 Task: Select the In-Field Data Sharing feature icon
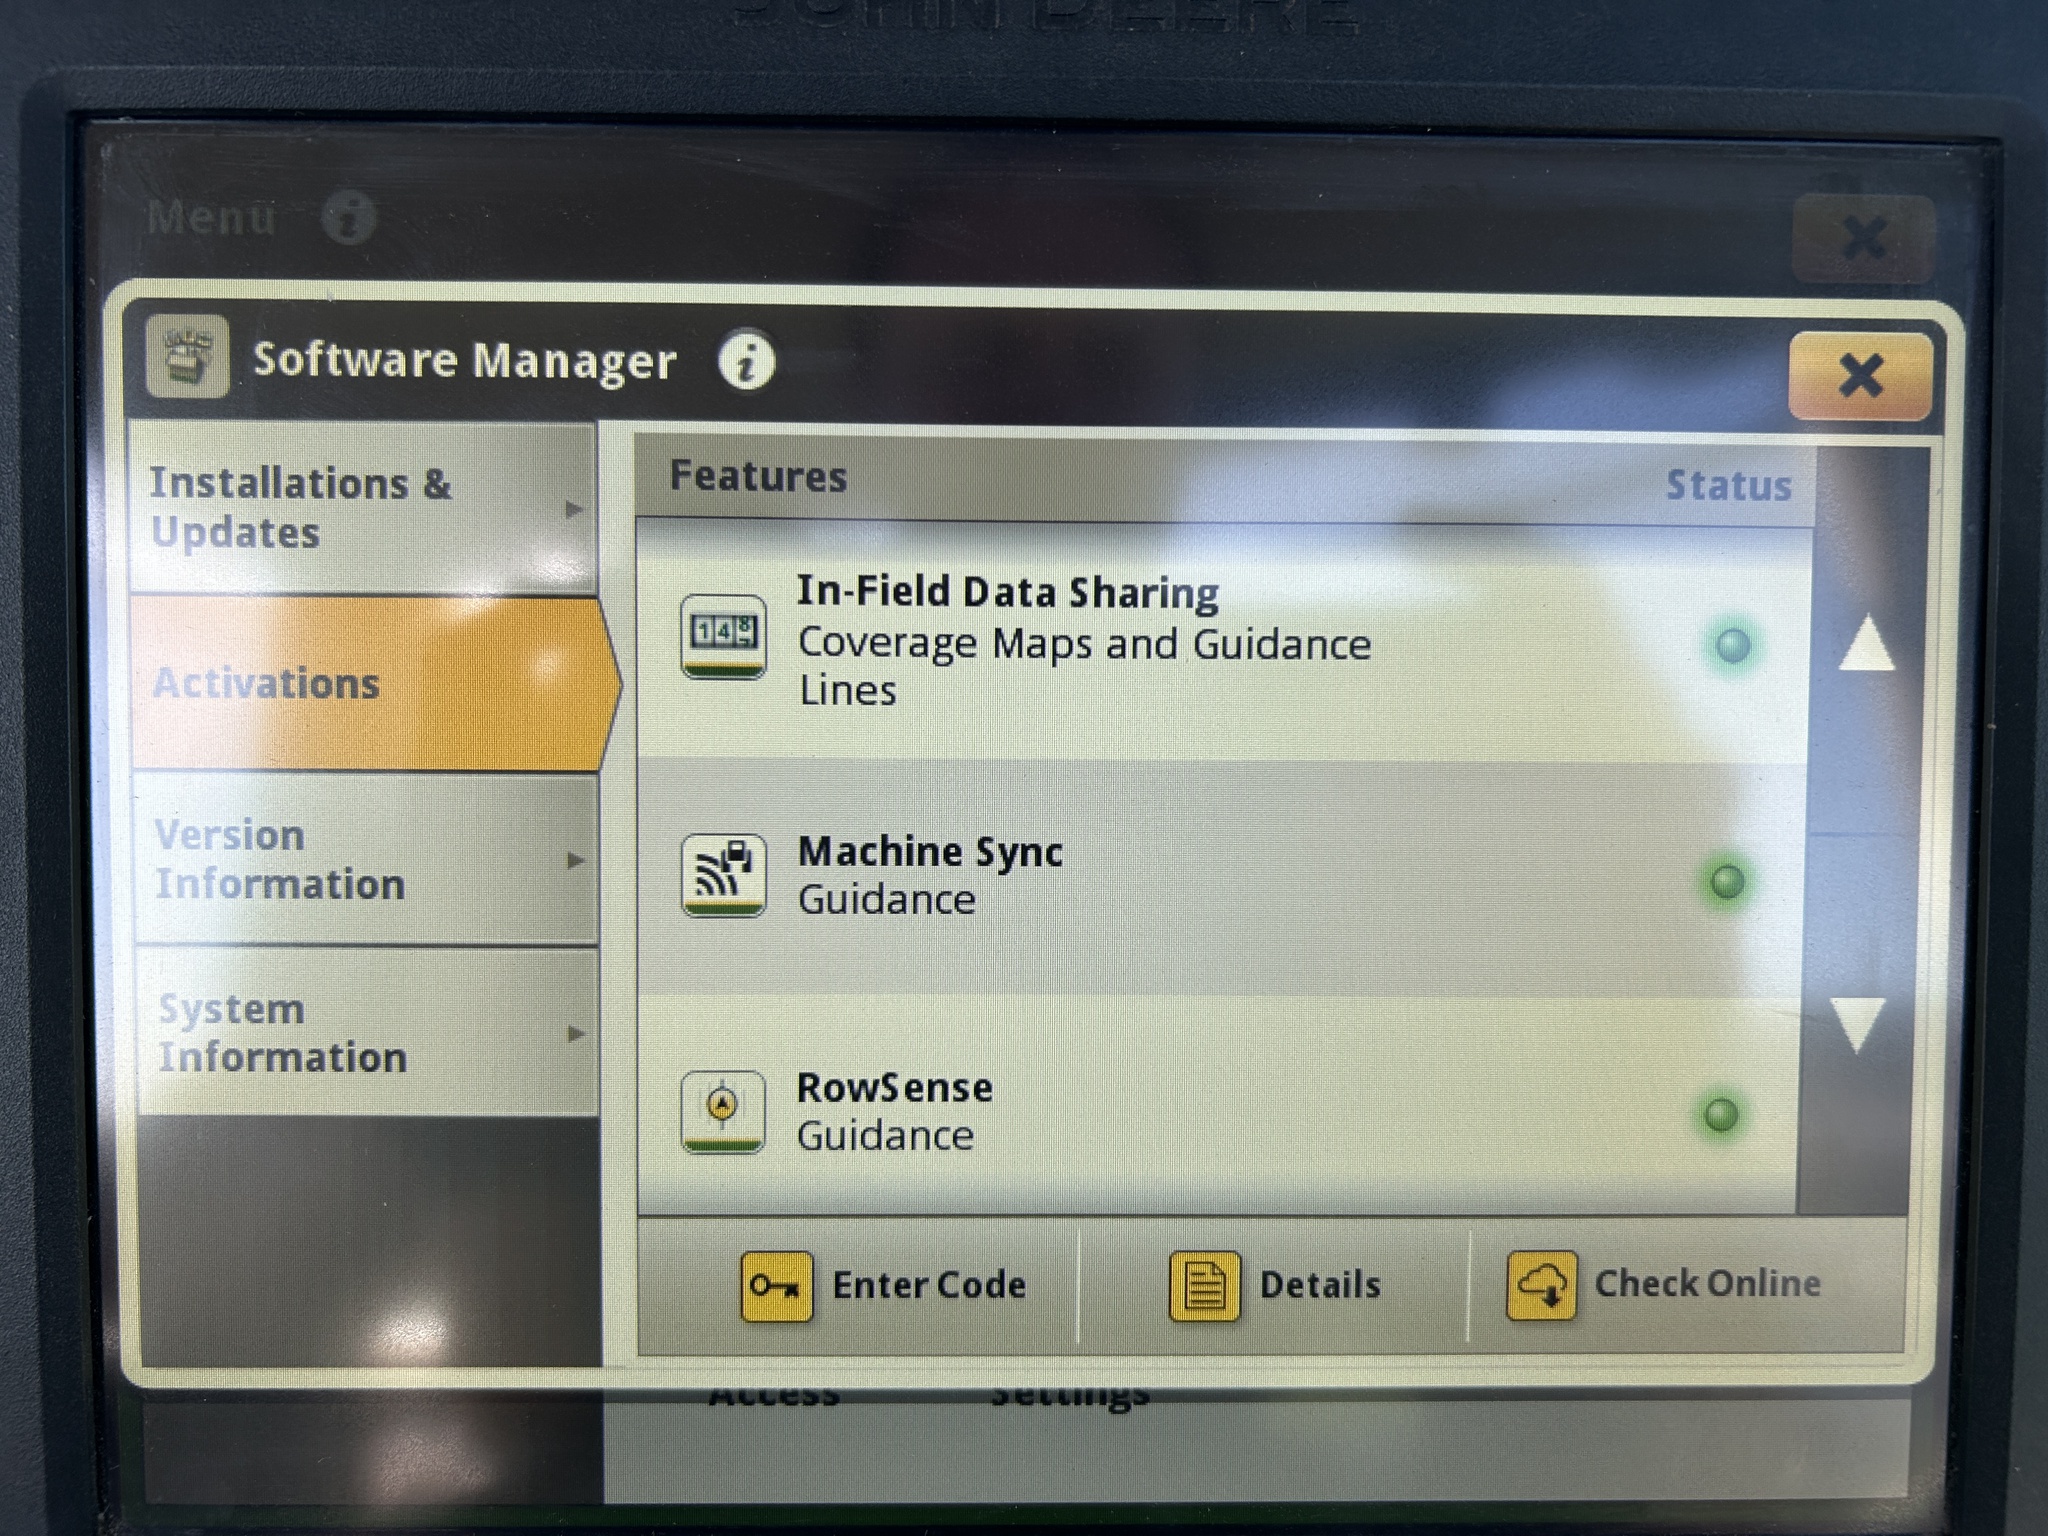click(723, 636)
